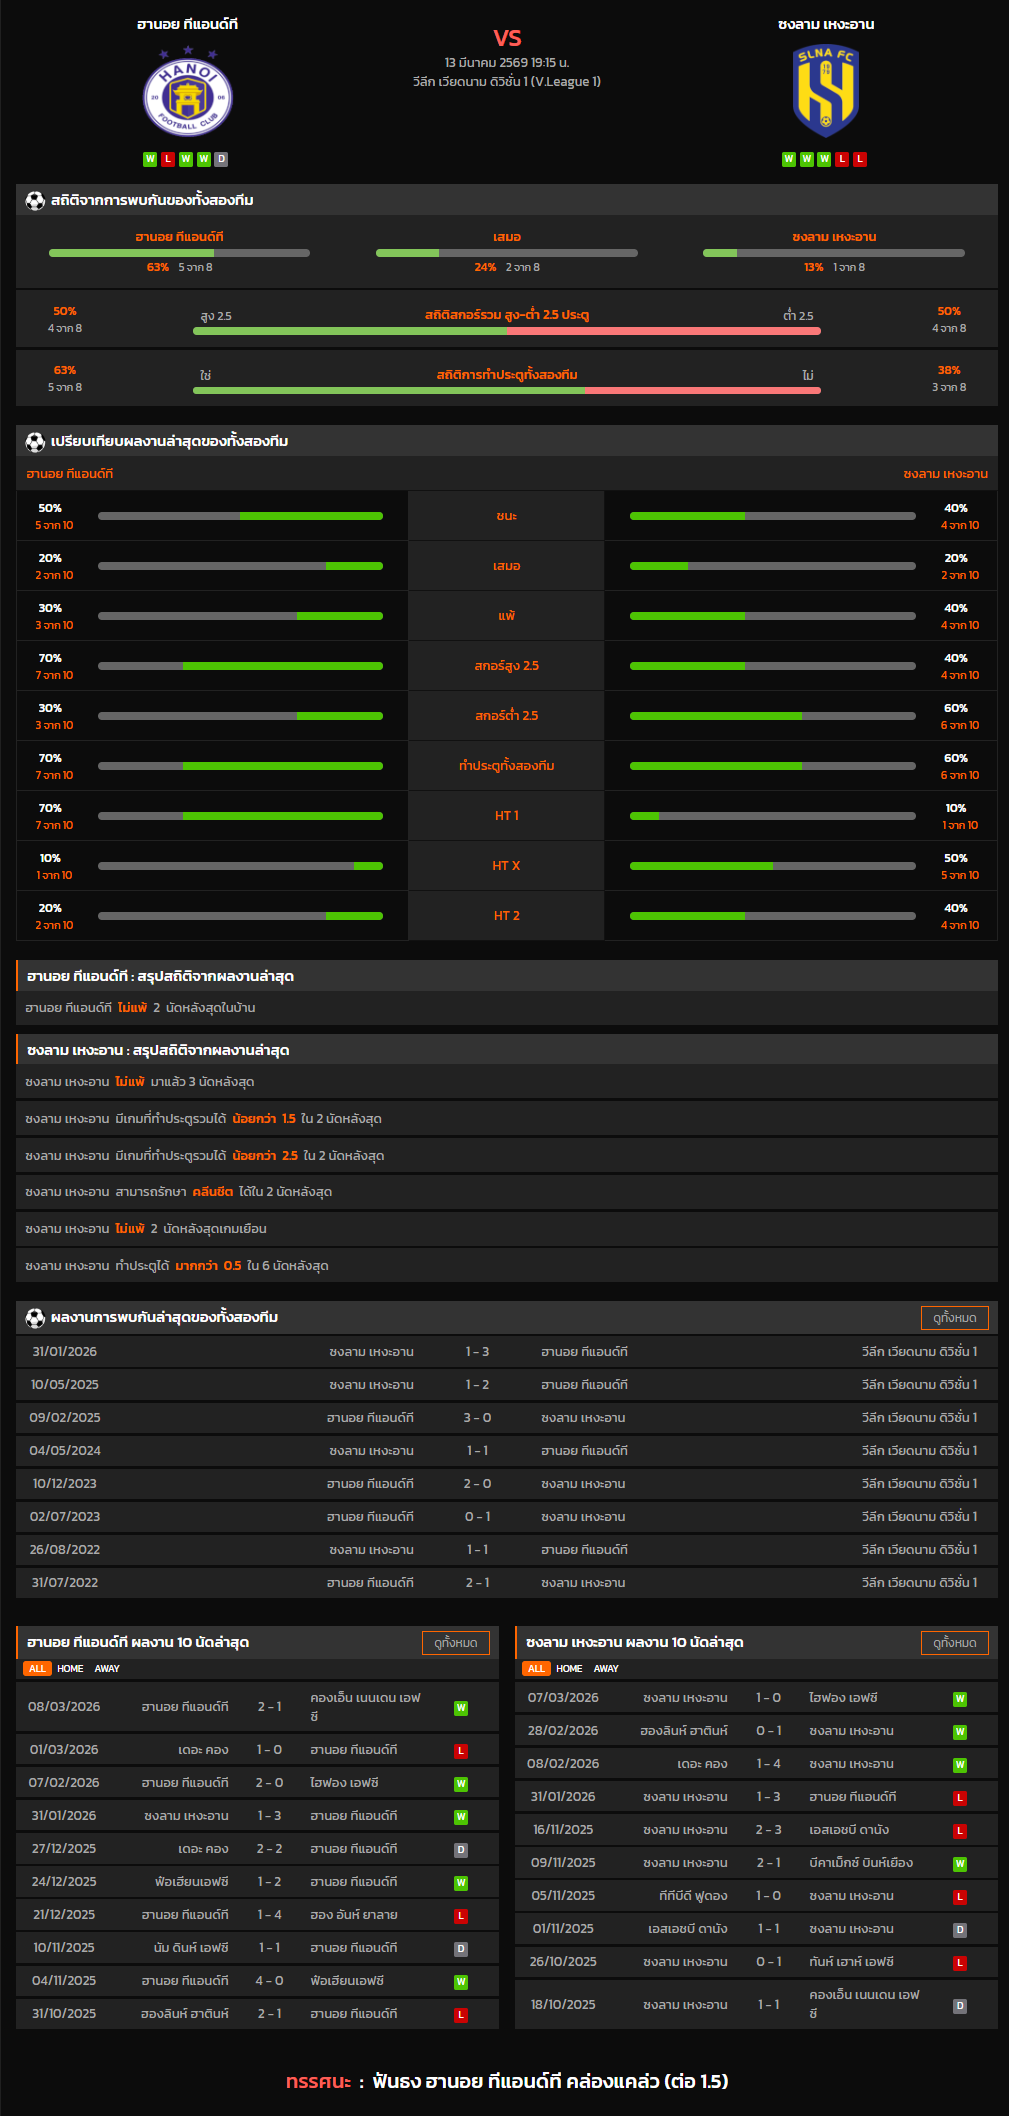Click W result badge for 08/03/2026 match

461,1708
